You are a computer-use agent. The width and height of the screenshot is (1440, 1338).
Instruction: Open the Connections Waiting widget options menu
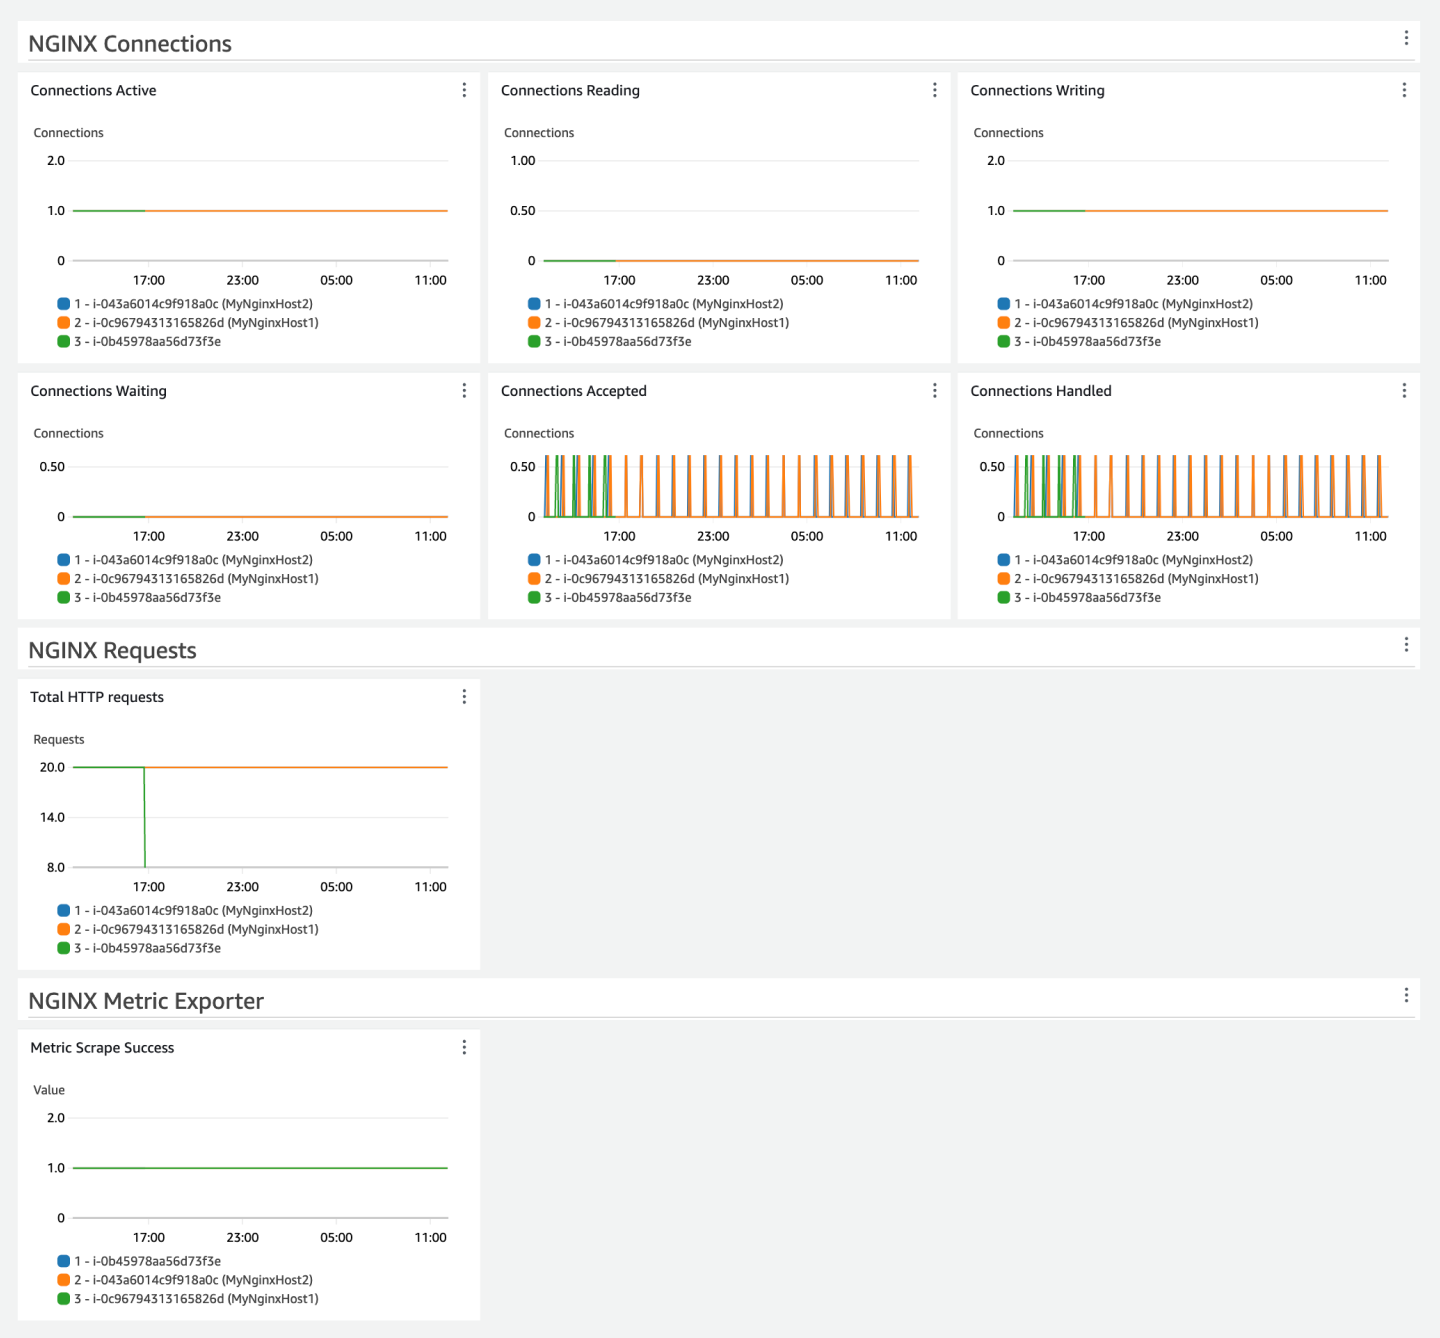[x=464, y=390]
